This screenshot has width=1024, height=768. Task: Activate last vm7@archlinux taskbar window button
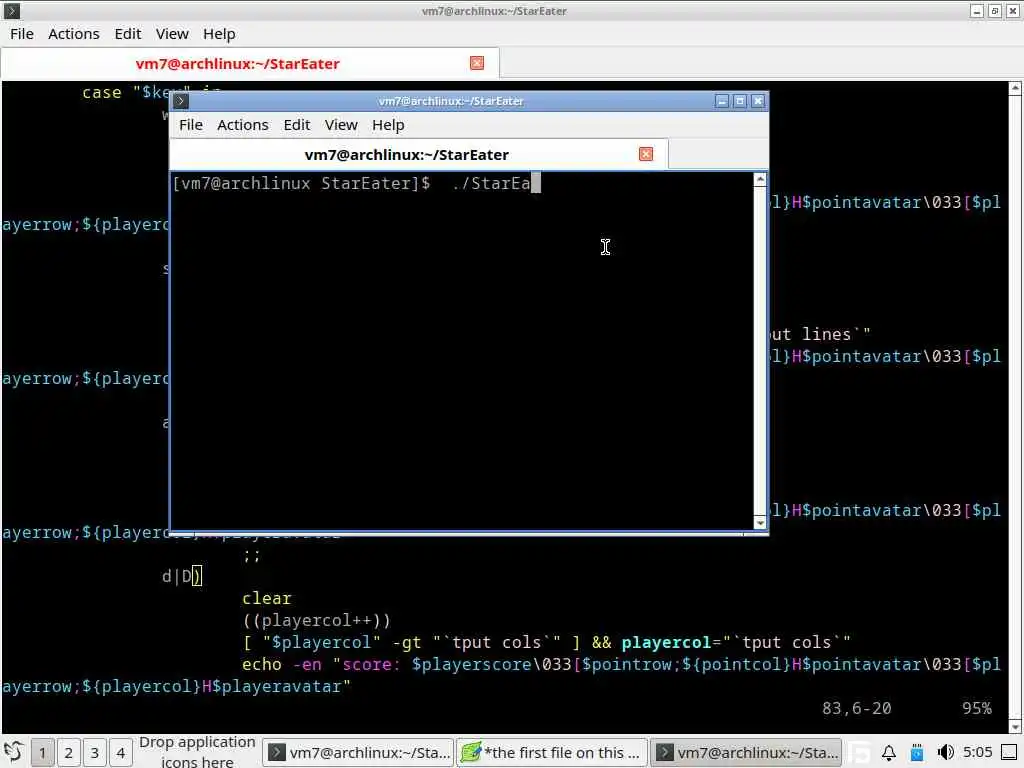point(746,753)
